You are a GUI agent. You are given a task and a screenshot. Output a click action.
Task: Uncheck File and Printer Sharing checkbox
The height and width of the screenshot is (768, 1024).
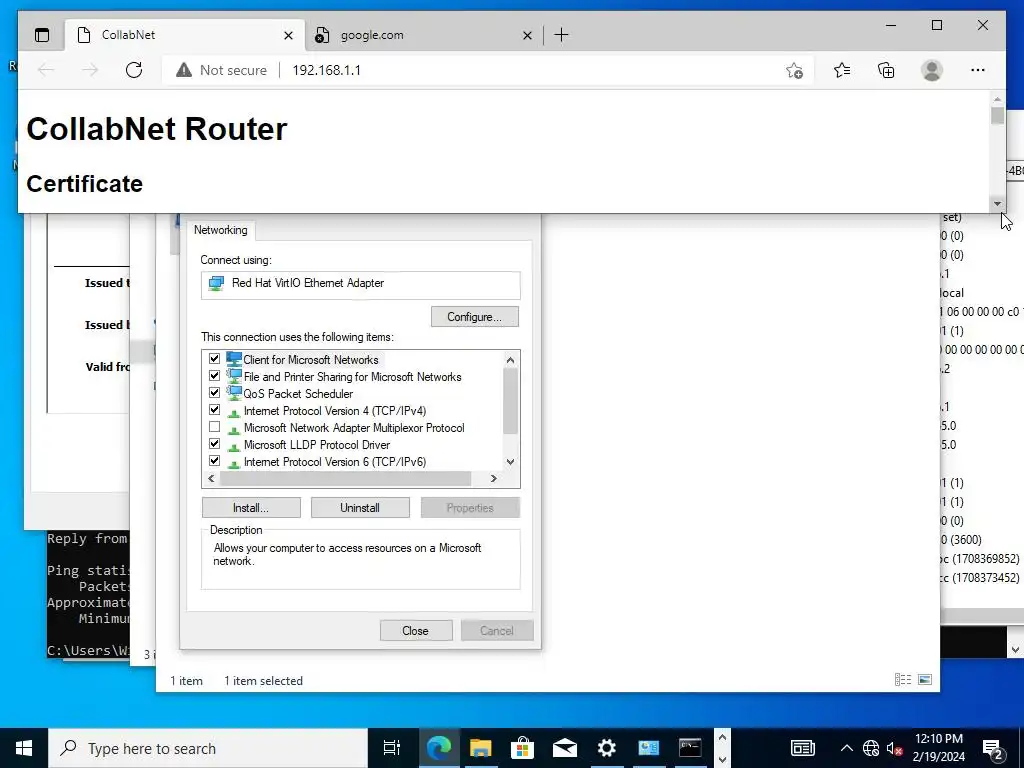click(214, 376)
